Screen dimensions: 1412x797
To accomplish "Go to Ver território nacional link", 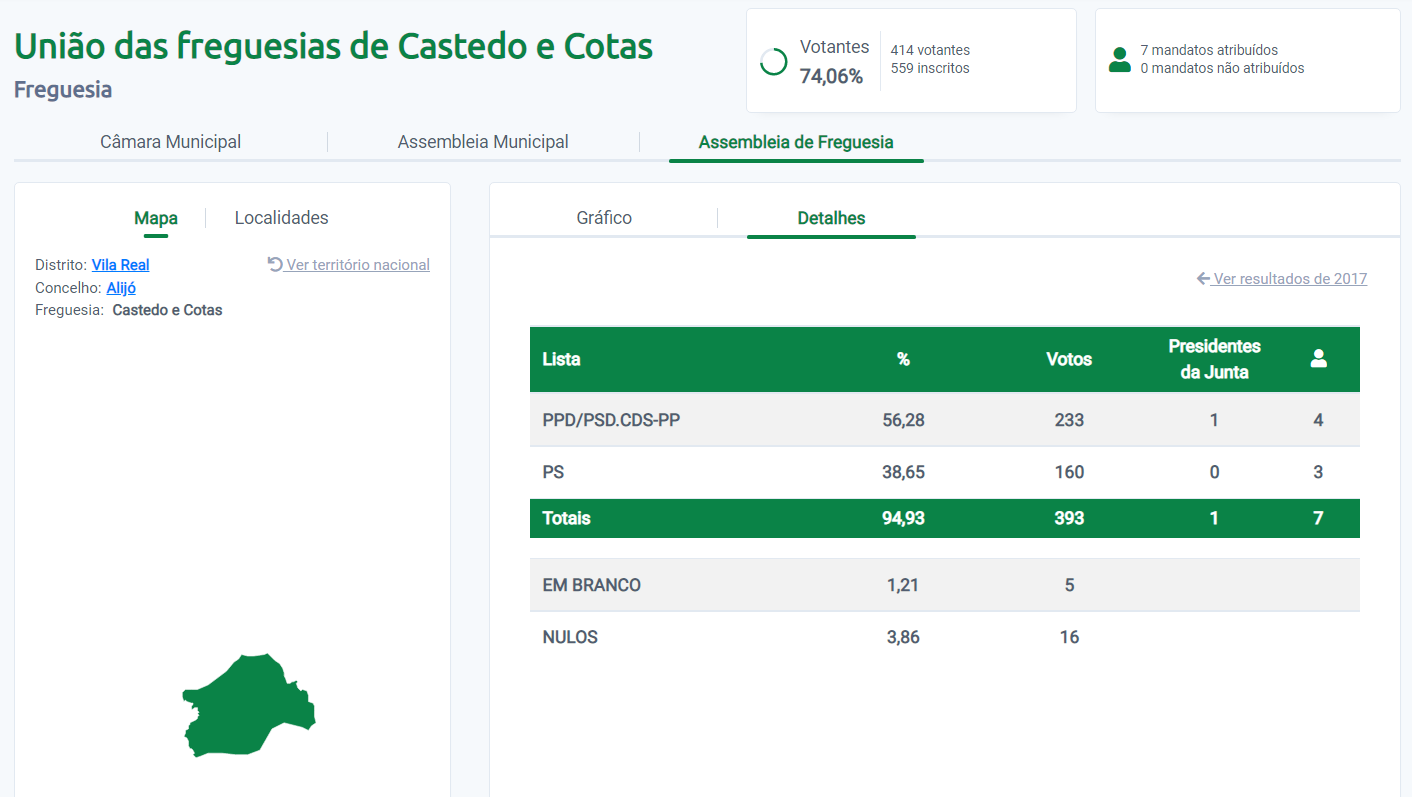I will pyautogui.click(x=358, y=265).
